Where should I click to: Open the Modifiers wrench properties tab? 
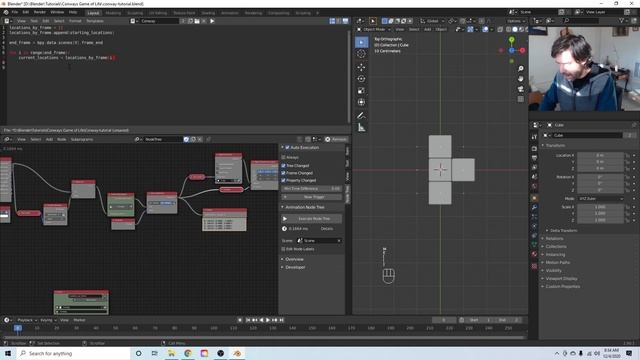click(534, 207)
